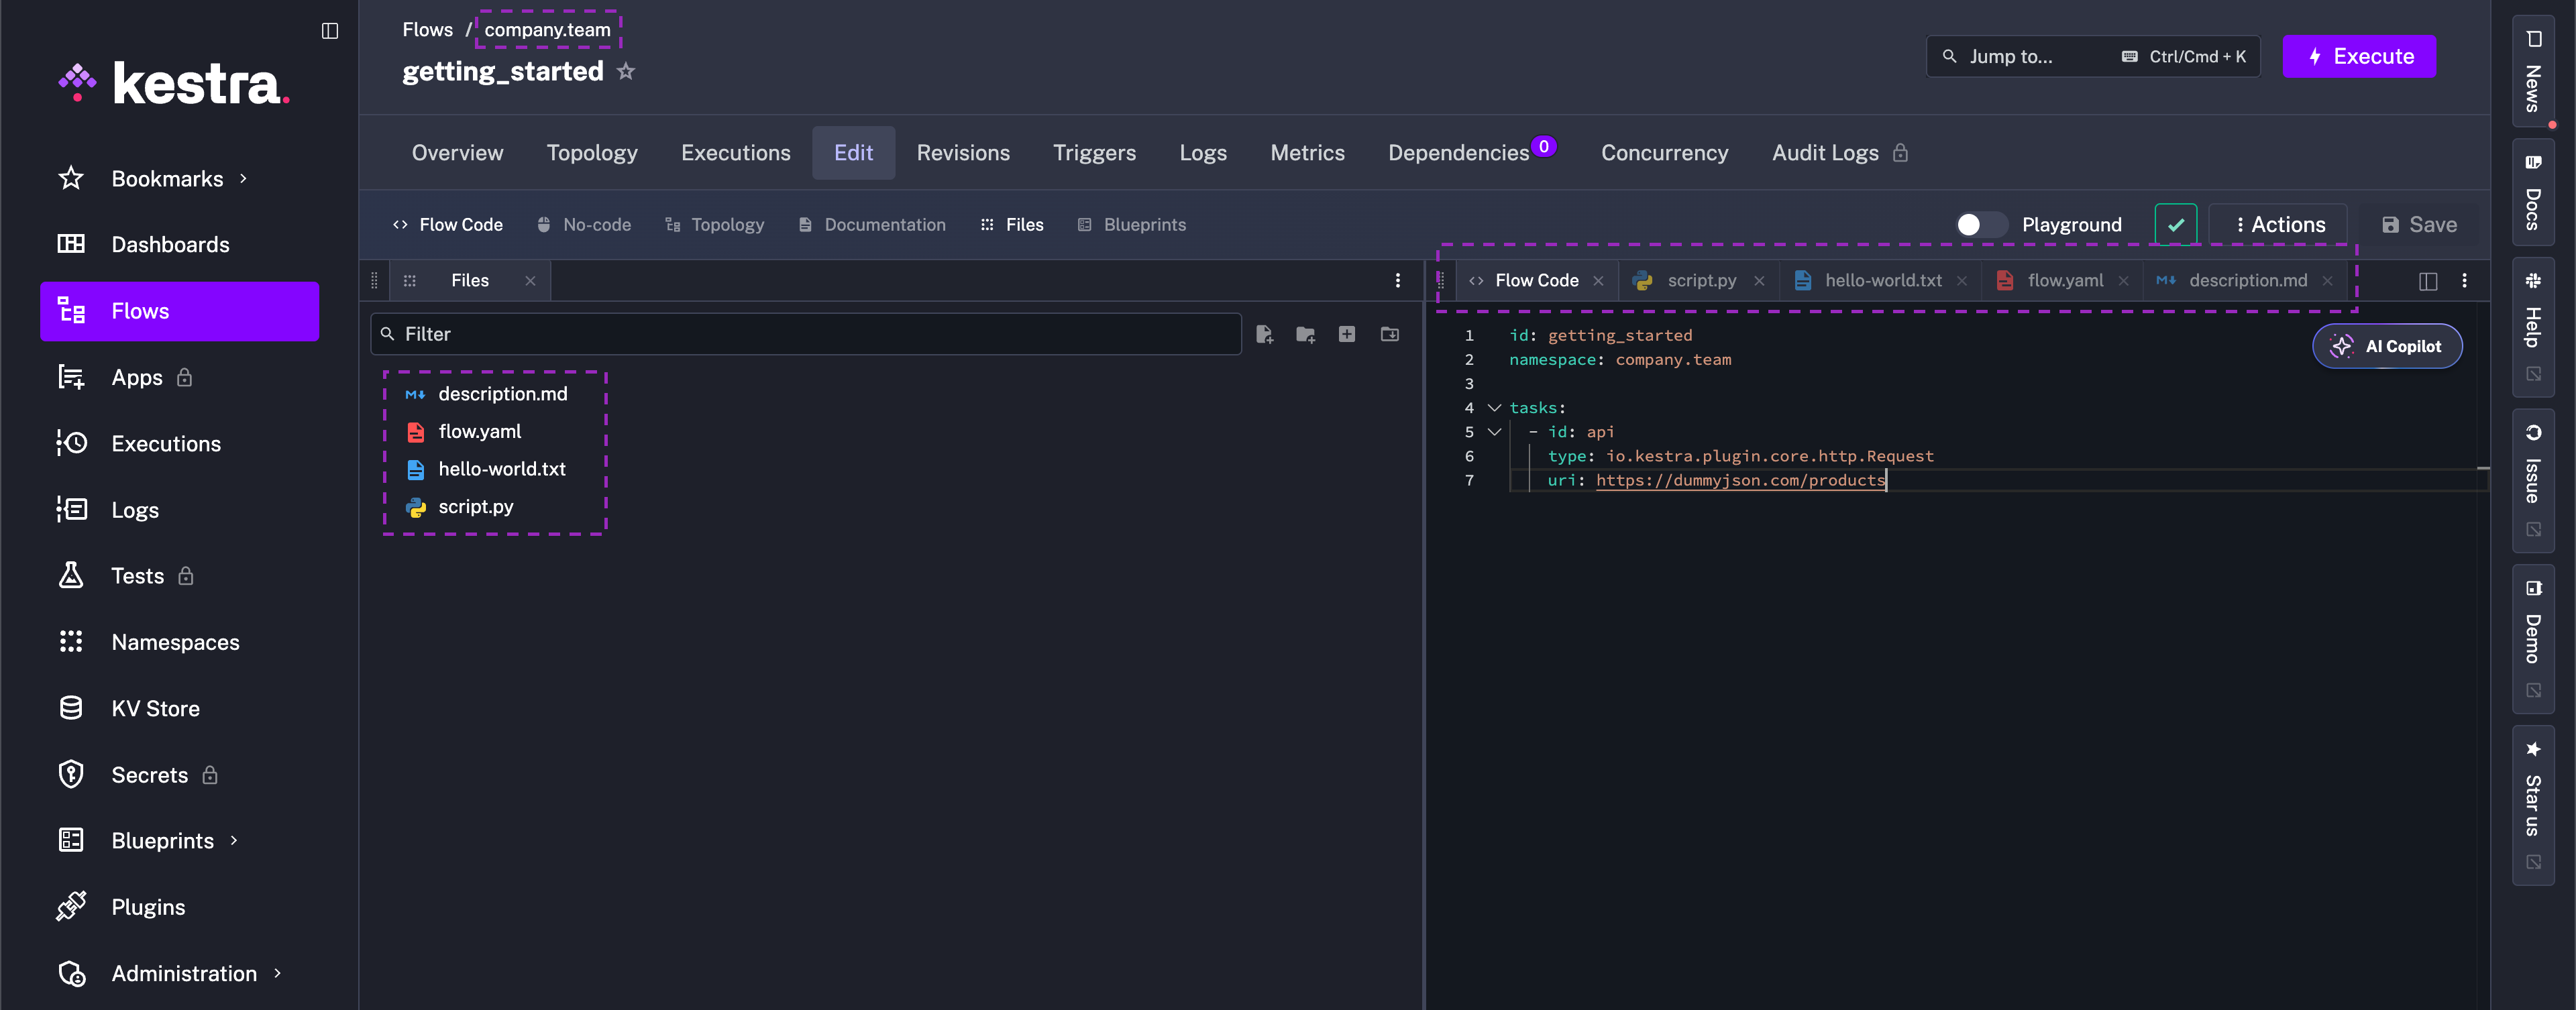Image resolution: width=2576 pixels, height=1010 pixels.
Task: Expand the Blueprints section in the sidebar
Action: click(233, 840)
